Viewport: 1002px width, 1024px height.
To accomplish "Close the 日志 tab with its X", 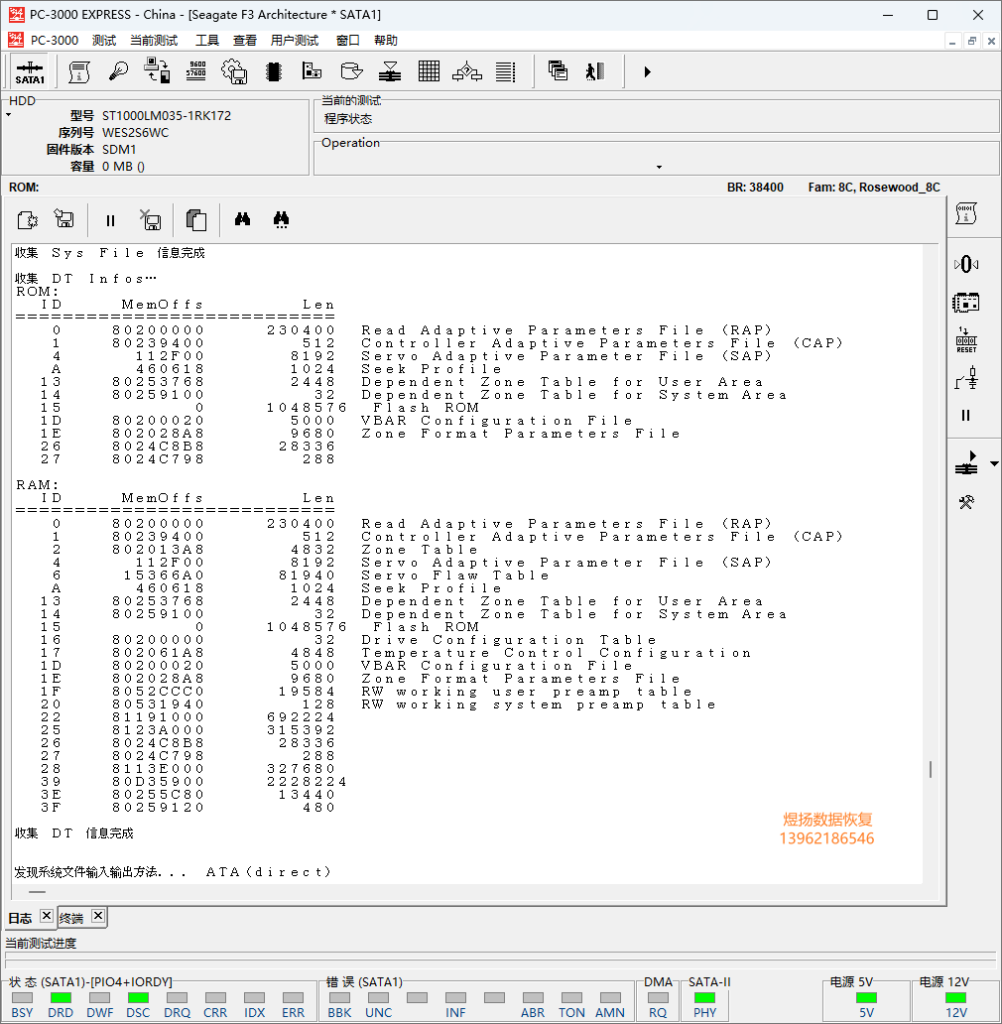I will [46, 916].
